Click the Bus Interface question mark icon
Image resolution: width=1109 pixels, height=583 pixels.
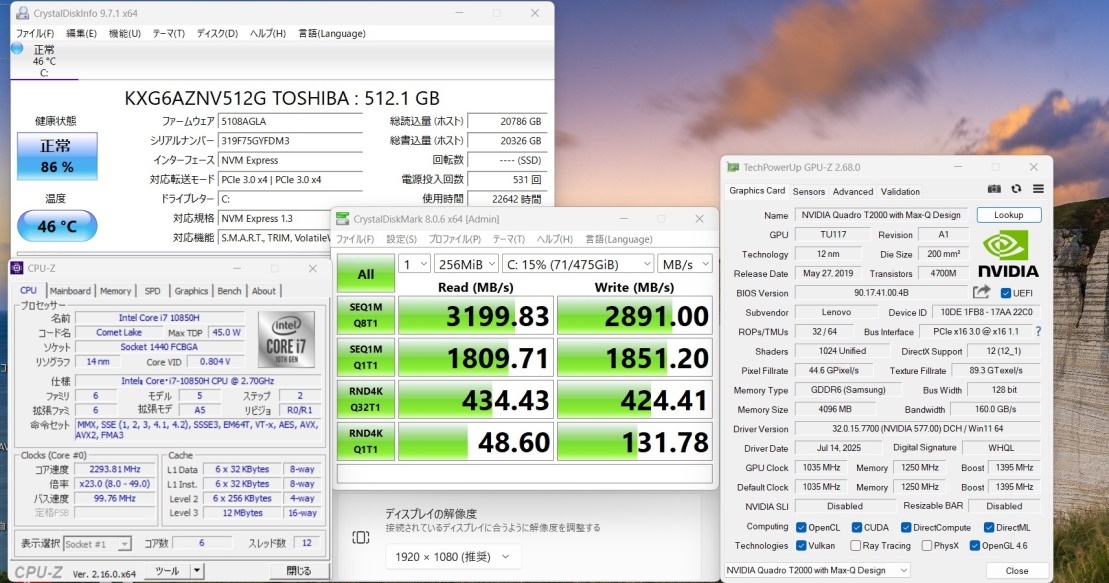[x=1038, y=331]
